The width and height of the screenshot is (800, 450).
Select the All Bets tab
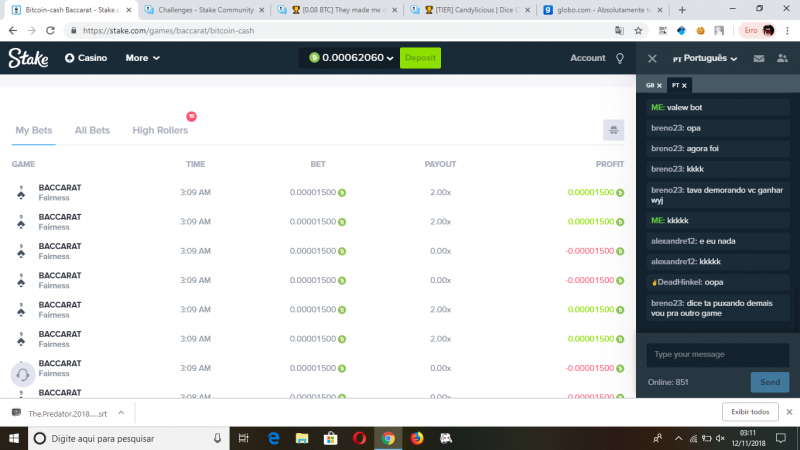pos(92,130)
